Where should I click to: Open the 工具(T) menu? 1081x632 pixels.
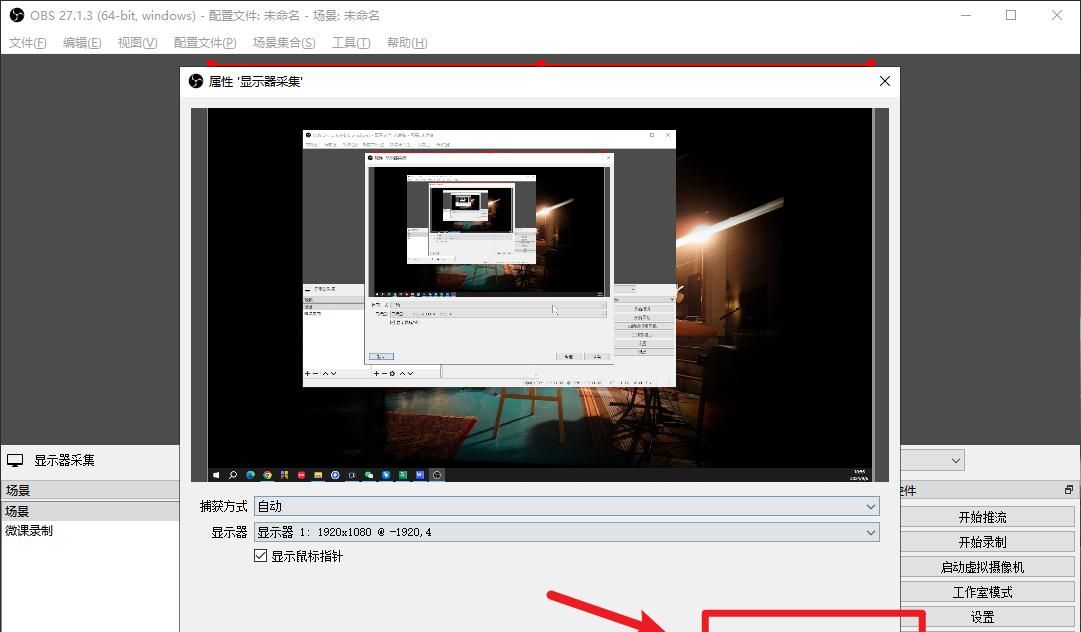pyautogui.click(x=351, y=43)
